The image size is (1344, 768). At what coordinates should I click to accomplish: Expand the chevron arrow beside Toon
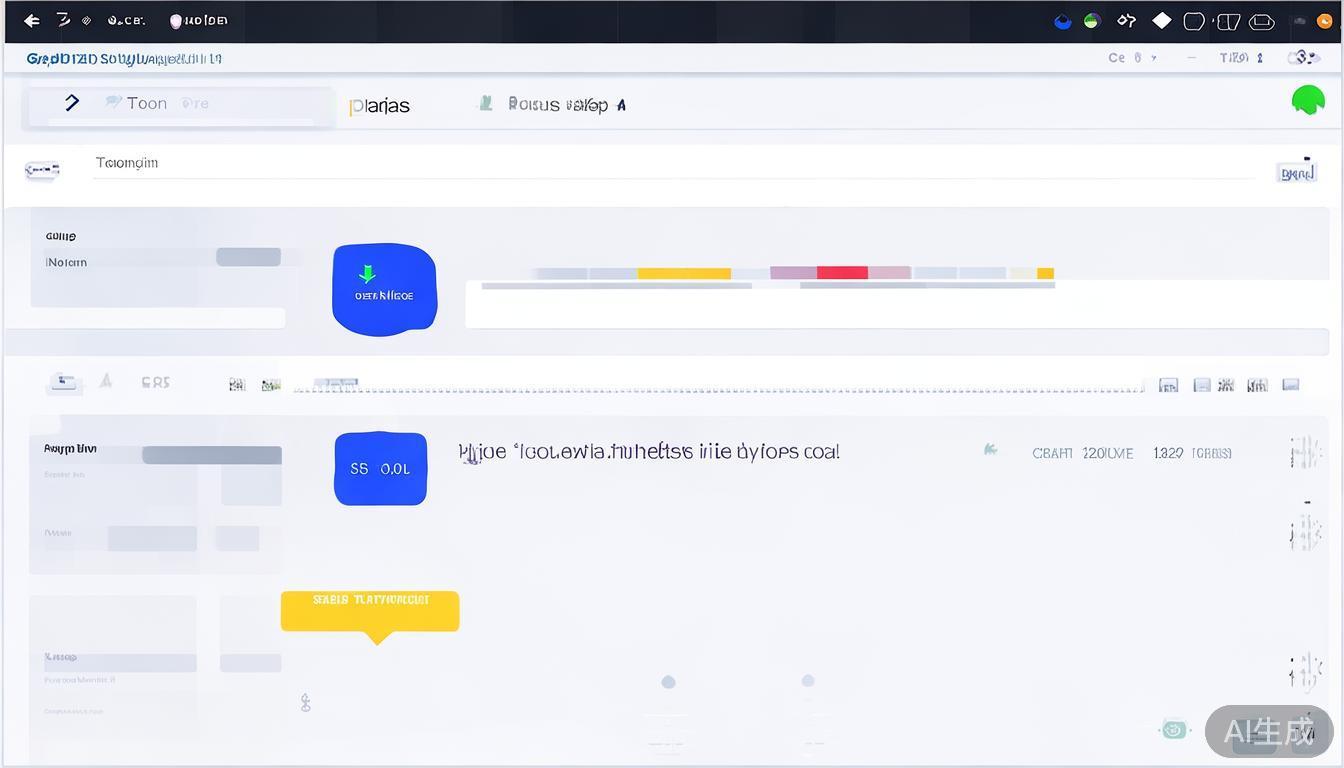click(x=72, y=102)
